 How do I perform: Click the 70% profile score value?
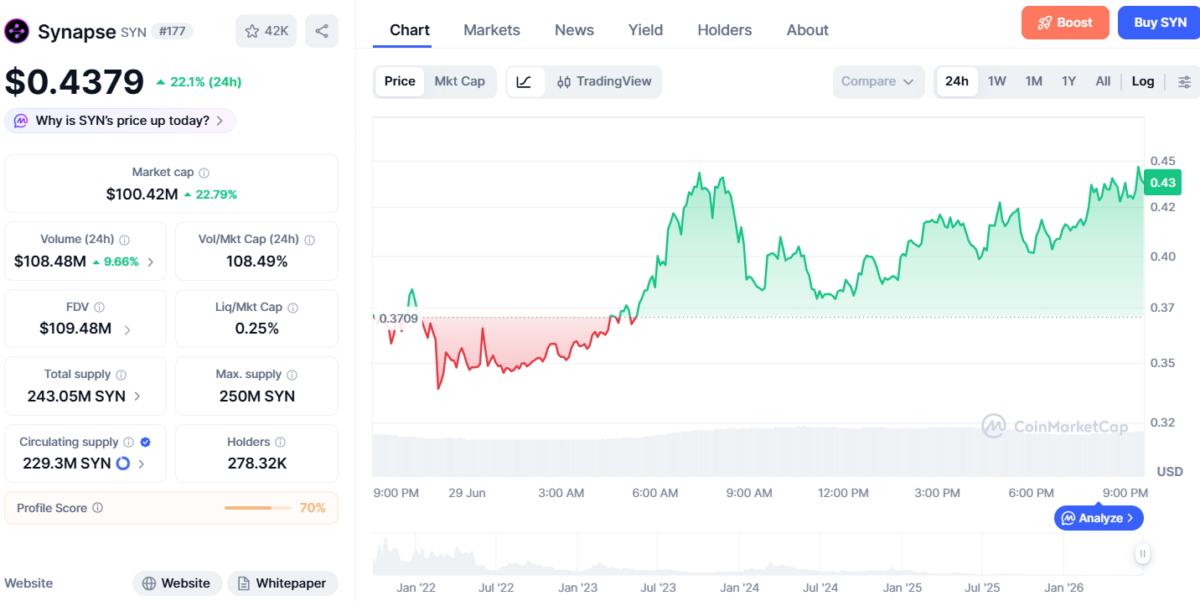pos(313,508)
